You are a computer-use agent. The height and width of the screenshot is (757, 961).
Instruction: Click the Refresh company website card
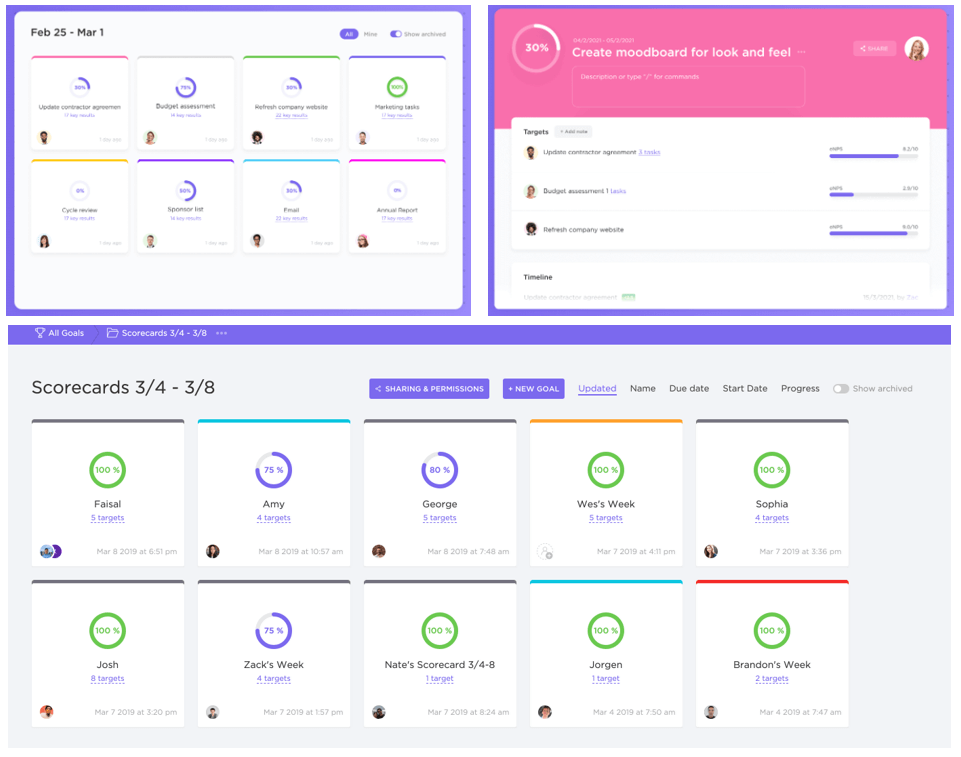coord(291,103)
